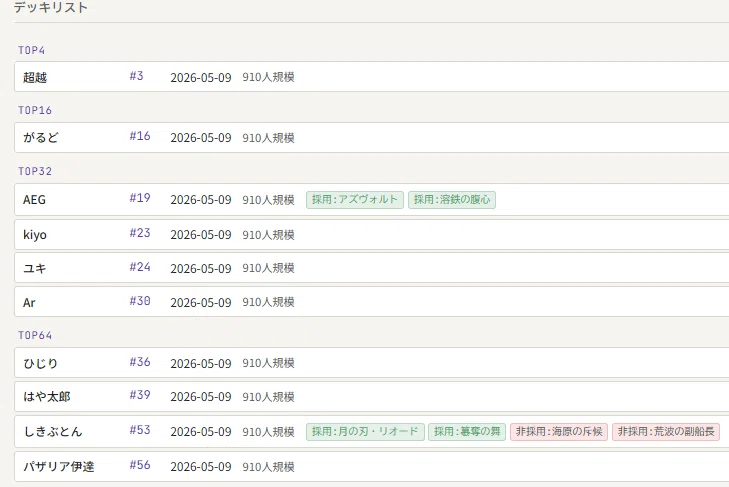Click rank #23 in kiyo row

140,233
